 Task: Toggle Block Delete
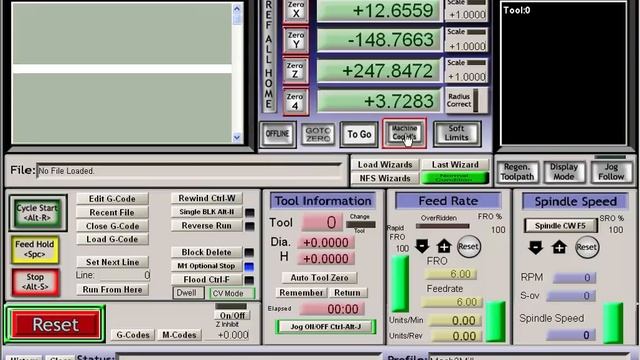coord(207,252)
